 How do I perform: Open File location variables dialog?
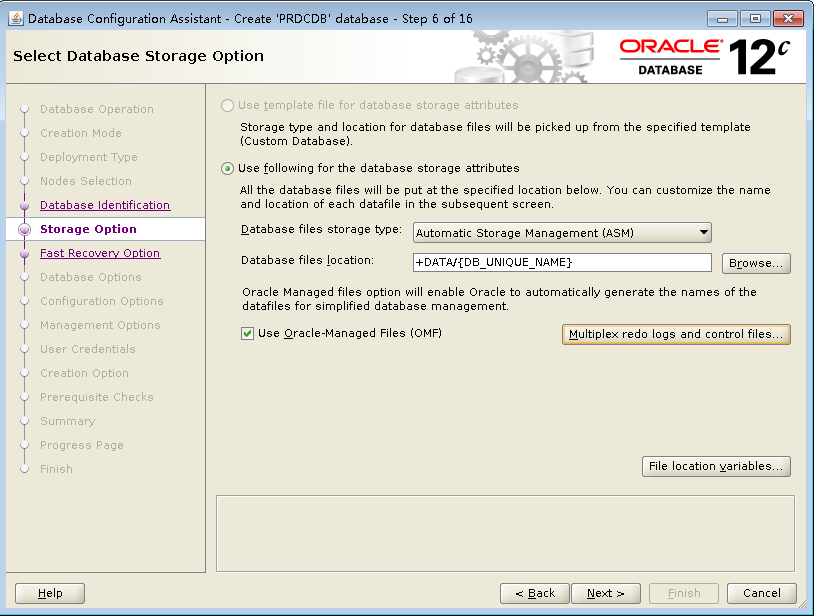coord(716,466)
